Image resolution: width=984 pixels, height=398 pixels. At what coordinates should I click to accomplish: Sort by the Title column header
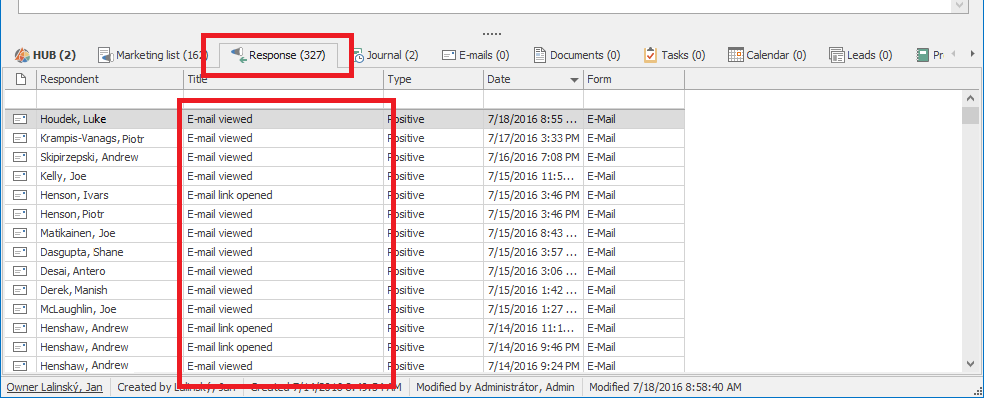pyautogui.click(x=284, y=79)
